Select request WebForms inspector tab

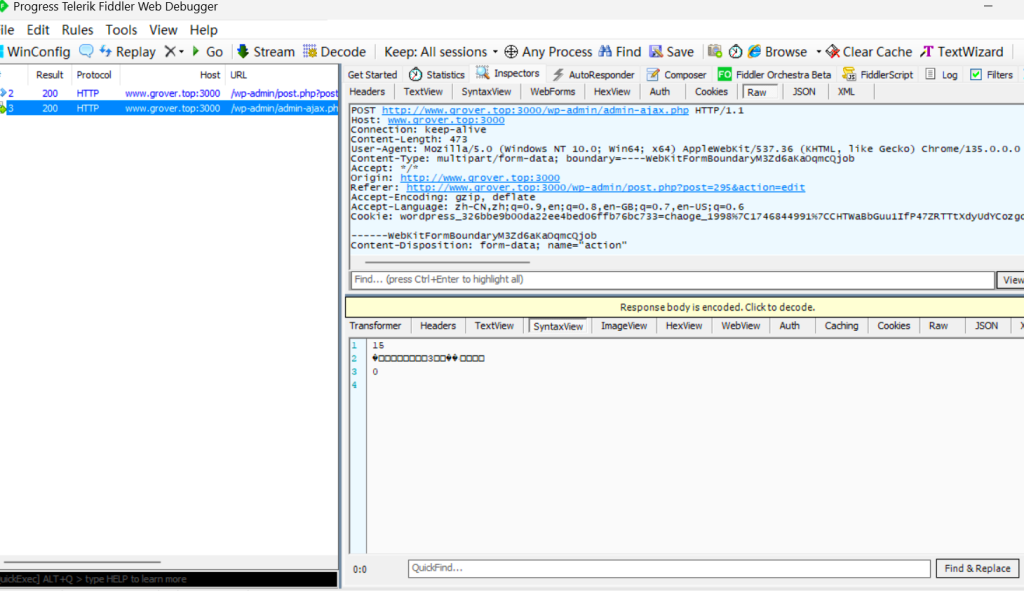point(552,92)
